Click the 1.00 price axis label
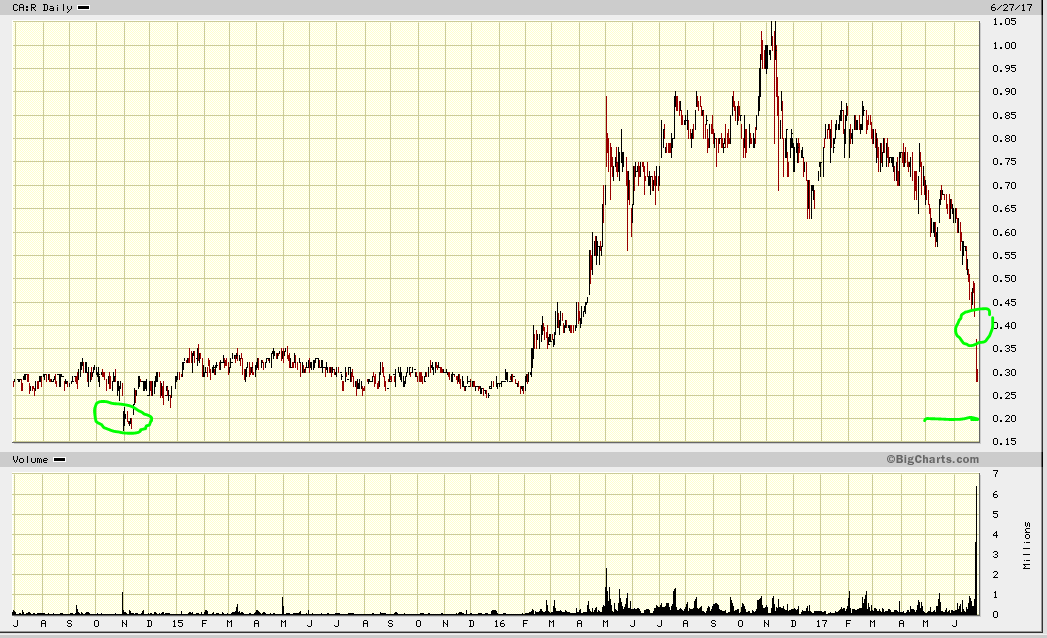Image resolution: width=1047 pixels, height=638 pixels. click(1005, 46)
